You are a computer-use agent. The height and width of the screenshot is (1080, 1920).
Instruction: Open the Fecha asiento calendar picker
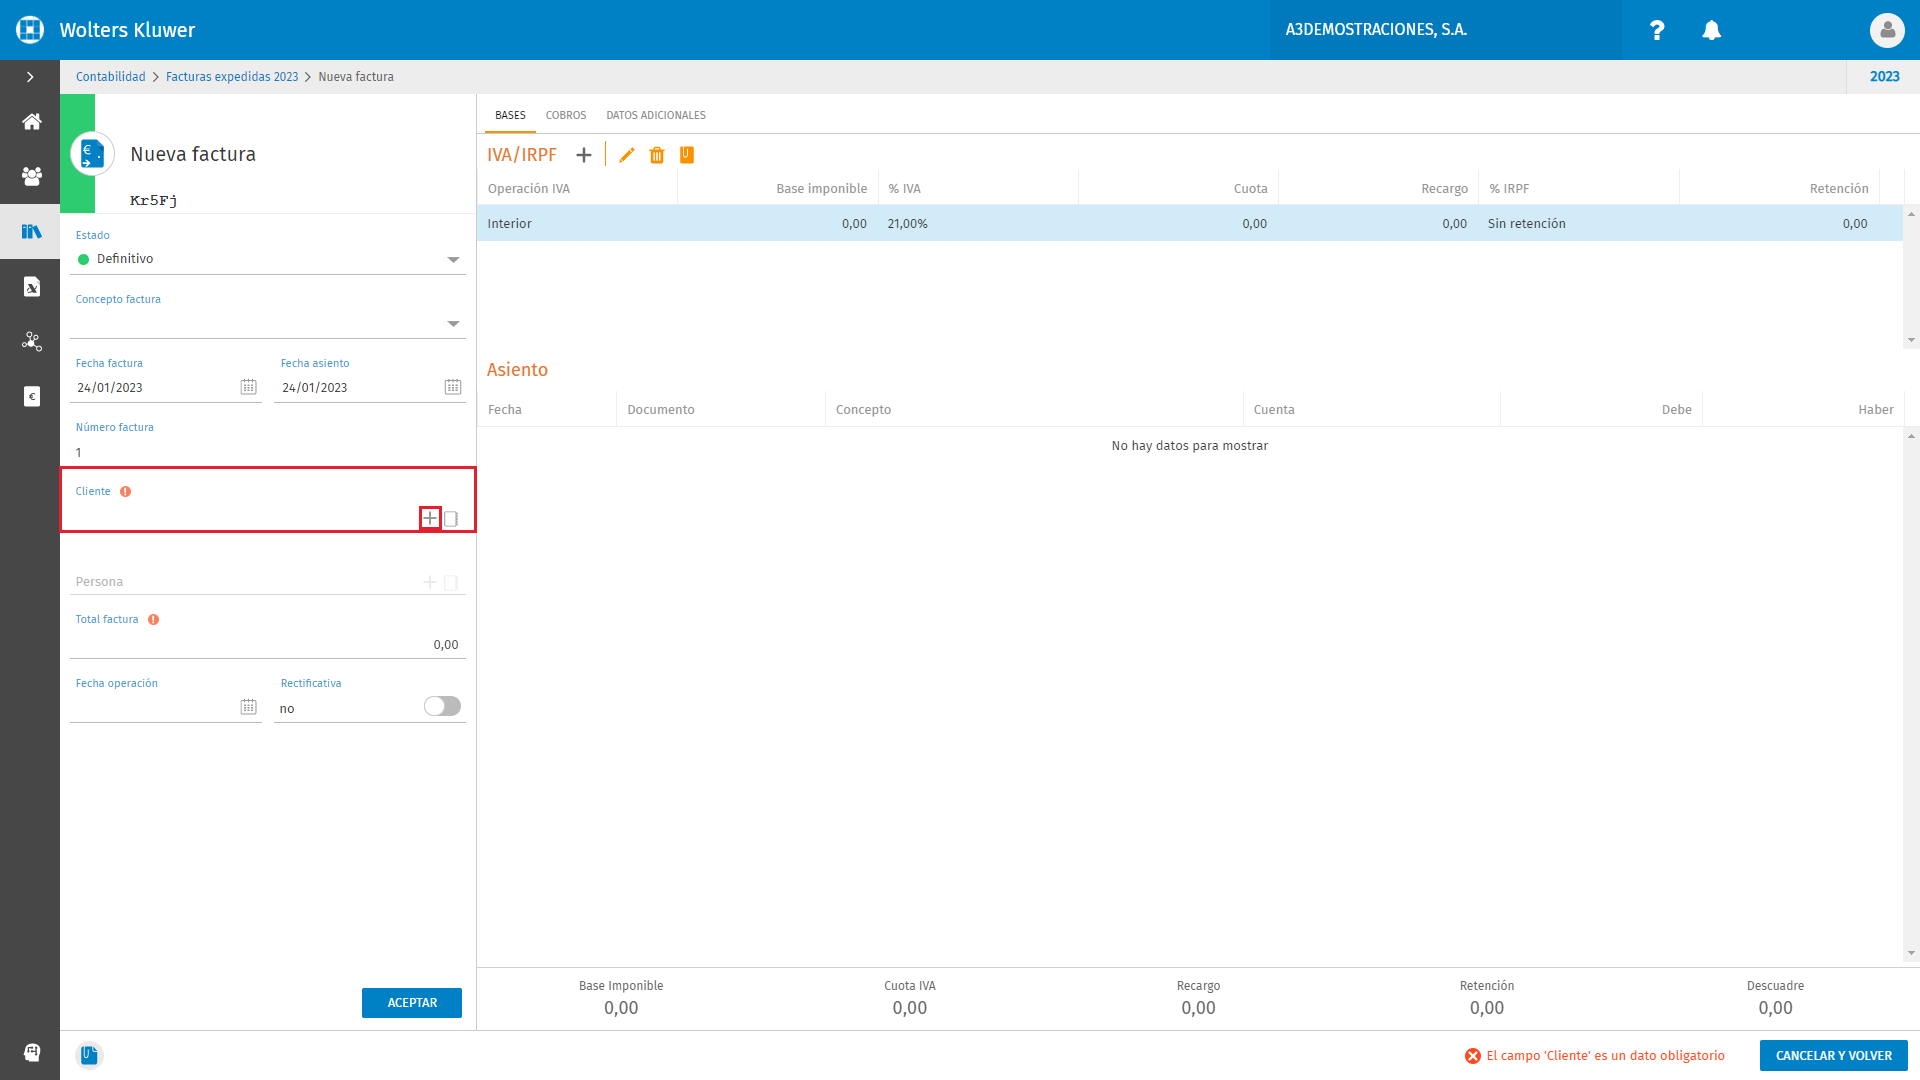[453, 387]
